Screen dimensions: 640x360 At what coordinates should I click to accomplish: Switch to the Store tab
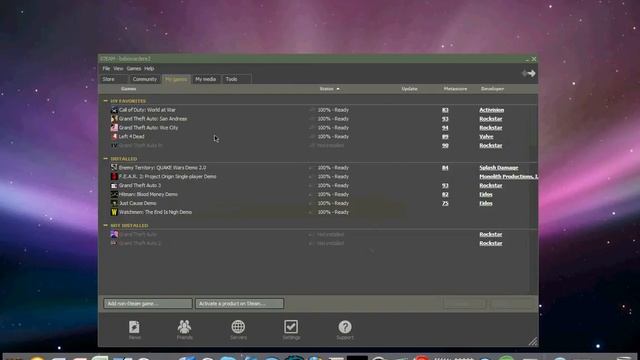115,79
